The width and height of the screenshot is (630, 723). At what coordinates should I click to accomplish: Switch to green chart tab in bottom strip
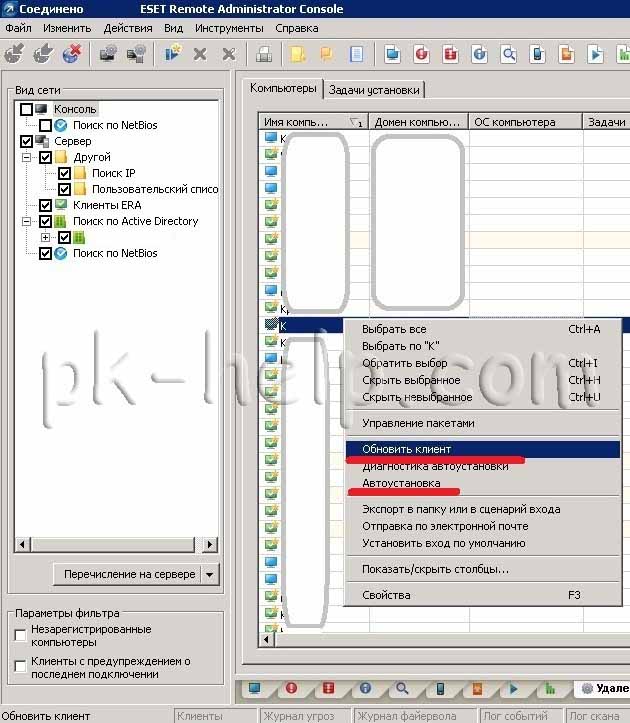[x=550, y=688]
